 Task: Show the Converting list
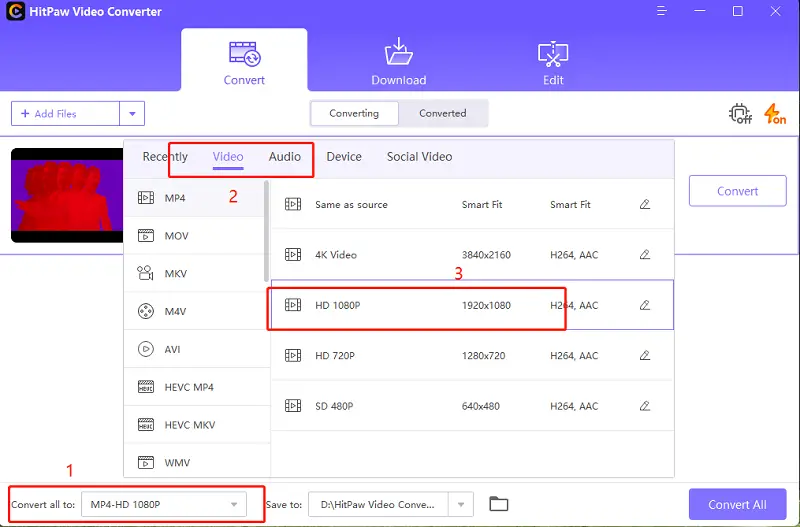[354, 113]
